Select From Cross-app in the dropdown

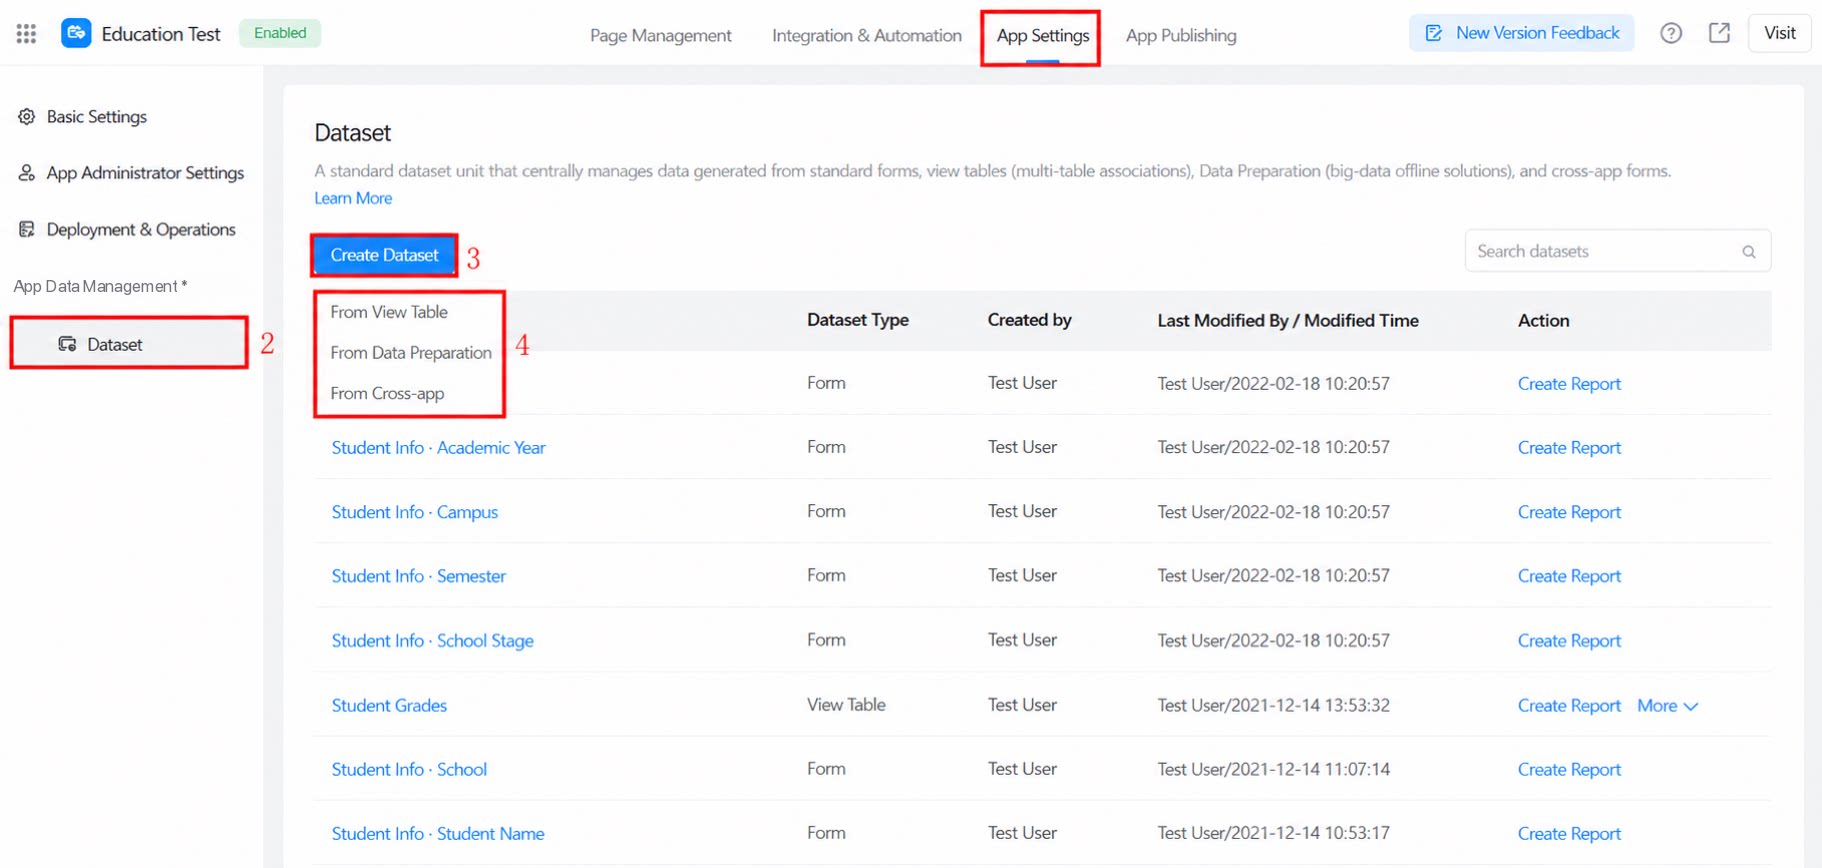[387, 393]
